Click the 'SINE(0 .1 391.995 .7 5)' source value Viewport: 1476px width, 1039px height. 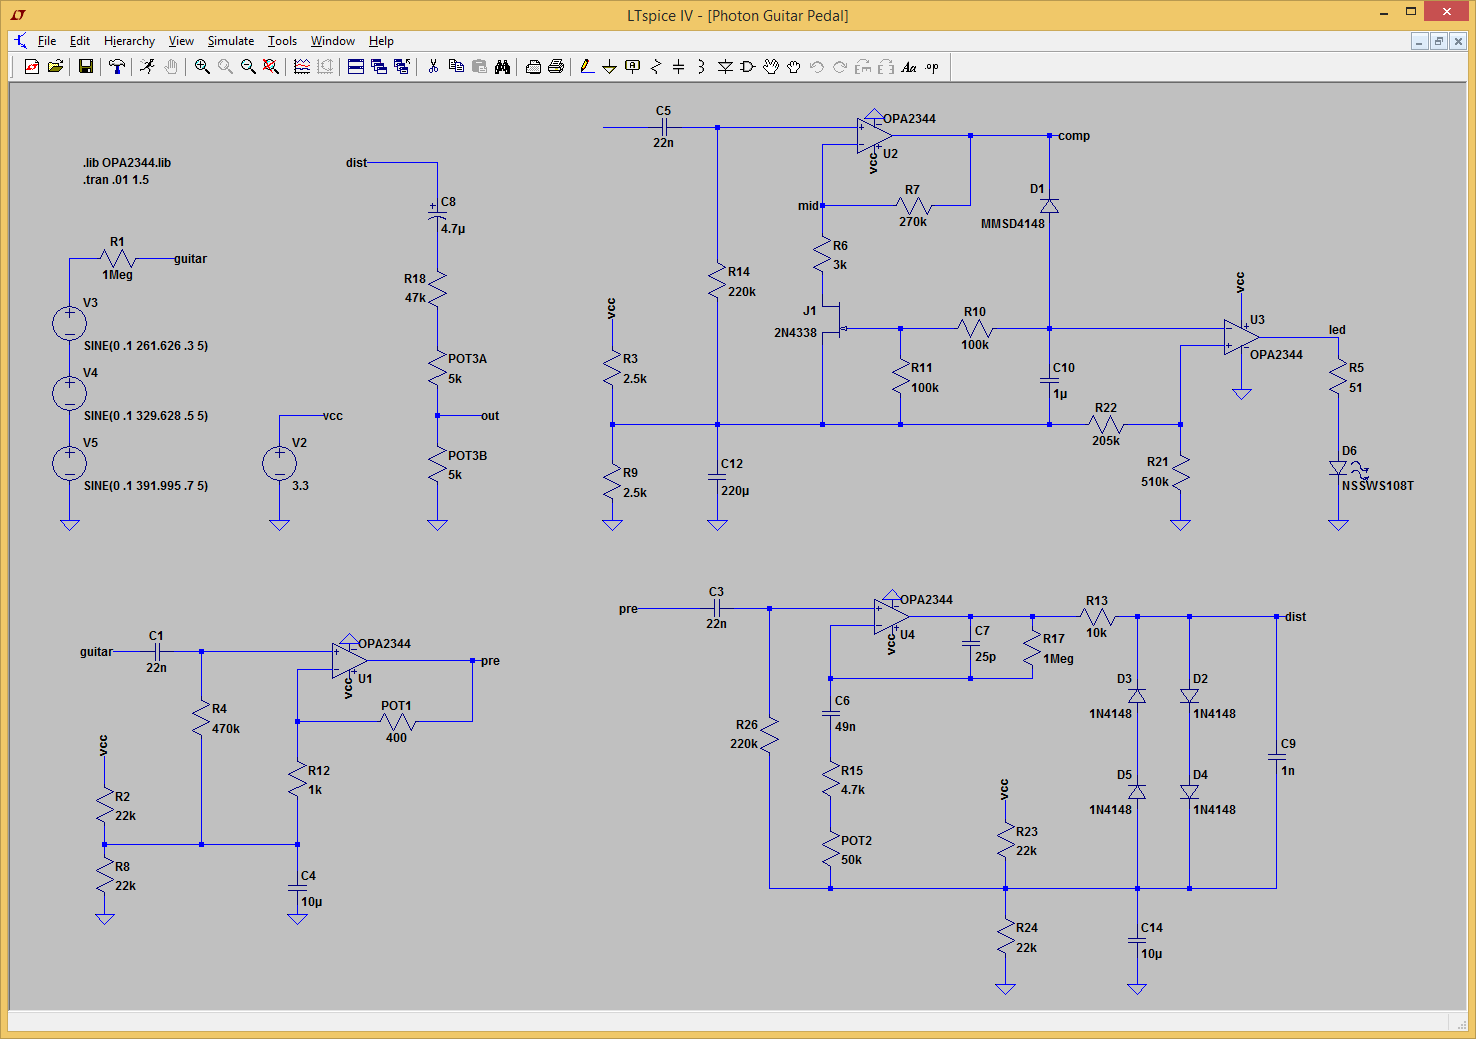click(x=146, y=486)
